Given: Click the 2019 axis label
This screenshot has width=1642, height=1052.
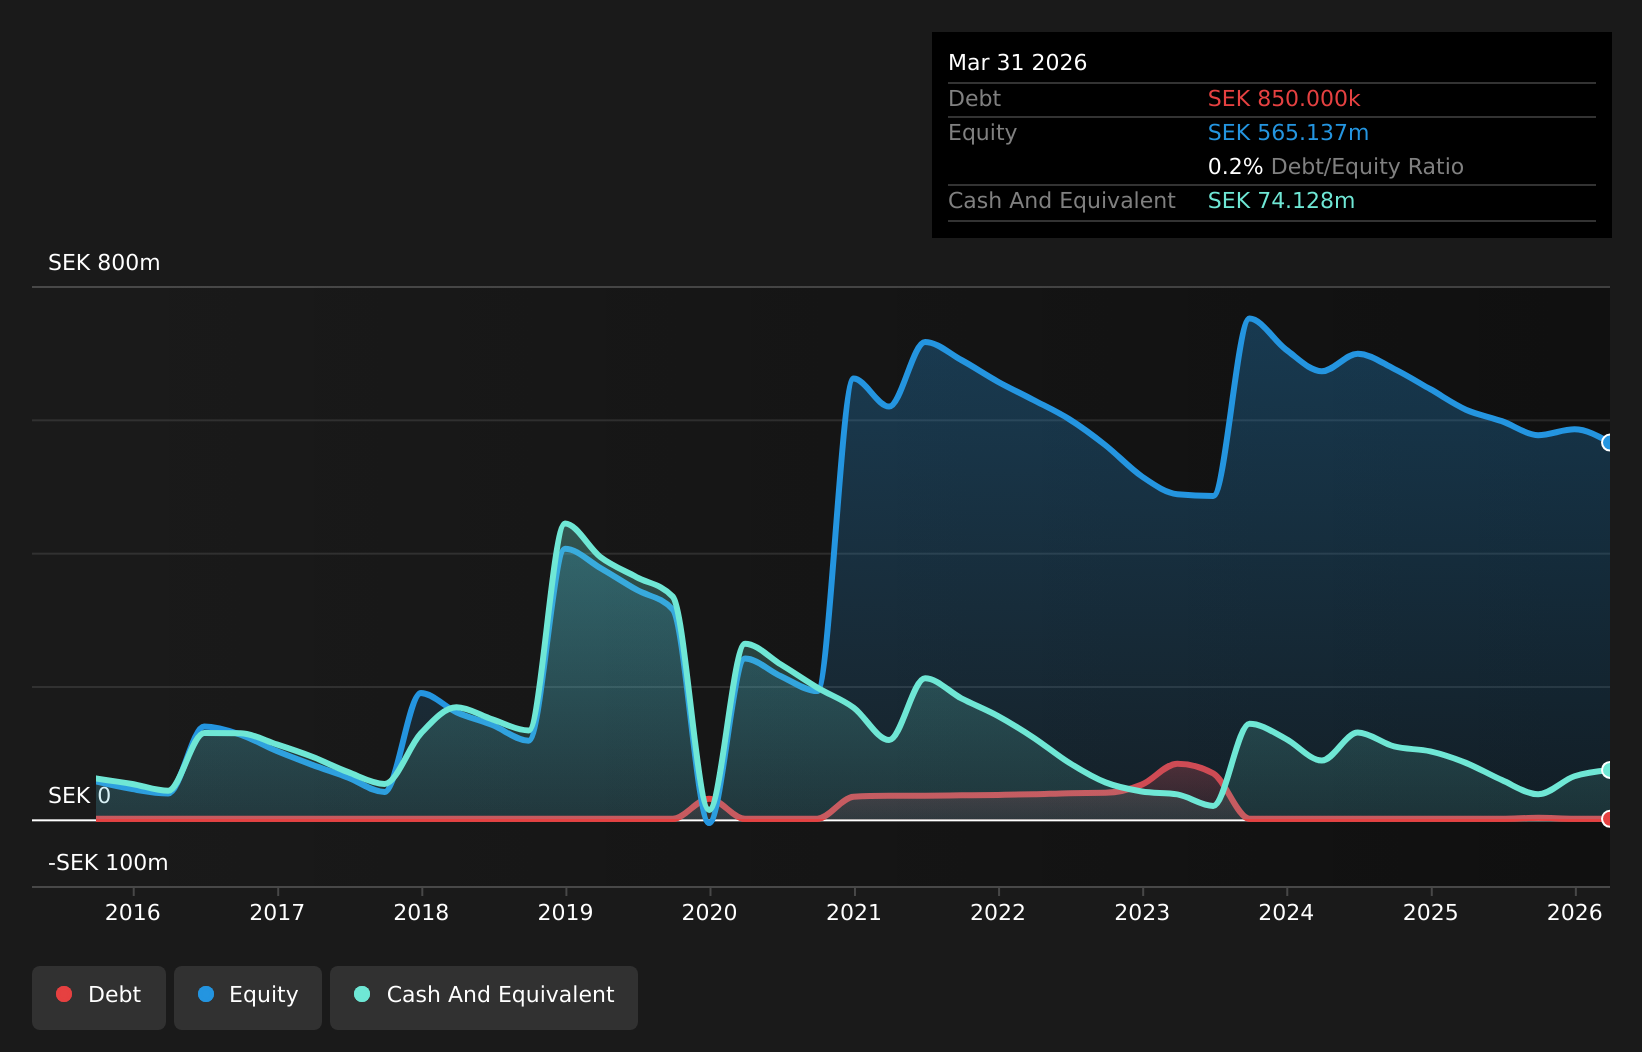Looking at the screenshot, I should (x=566, y=912).
